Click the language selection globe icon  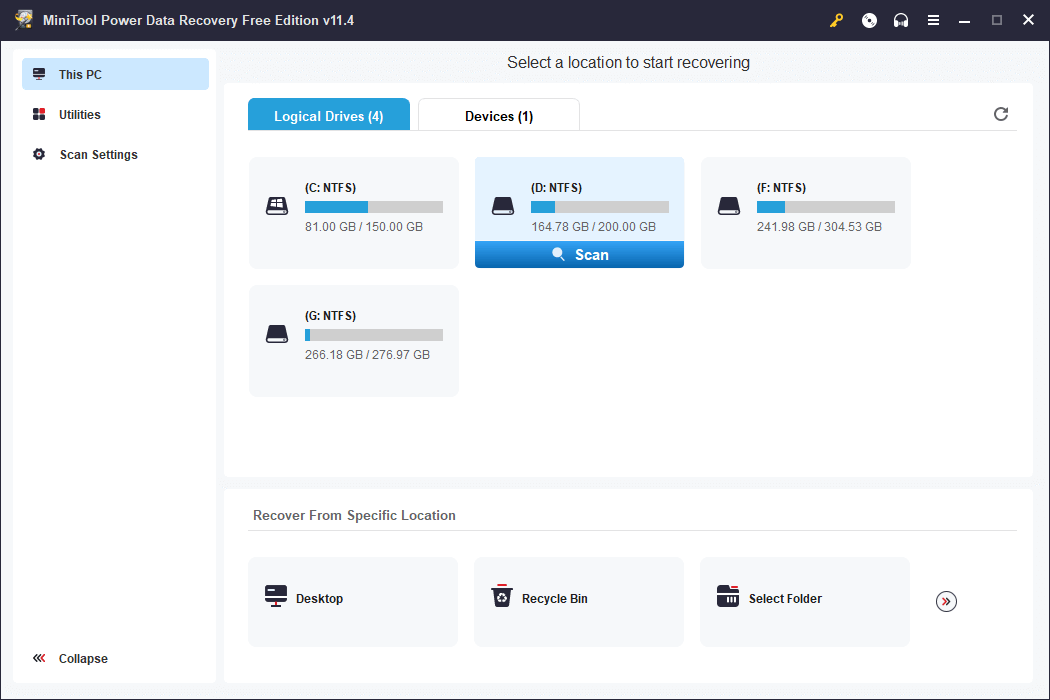[868, 19]
